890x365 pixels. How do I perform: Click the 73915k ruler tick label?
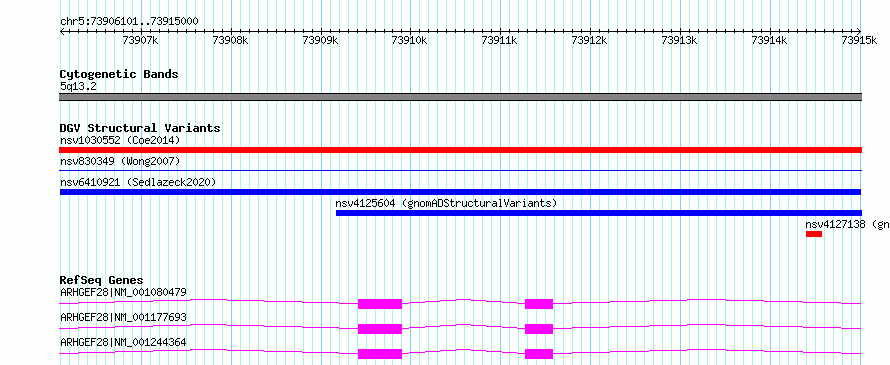[859, 40]
